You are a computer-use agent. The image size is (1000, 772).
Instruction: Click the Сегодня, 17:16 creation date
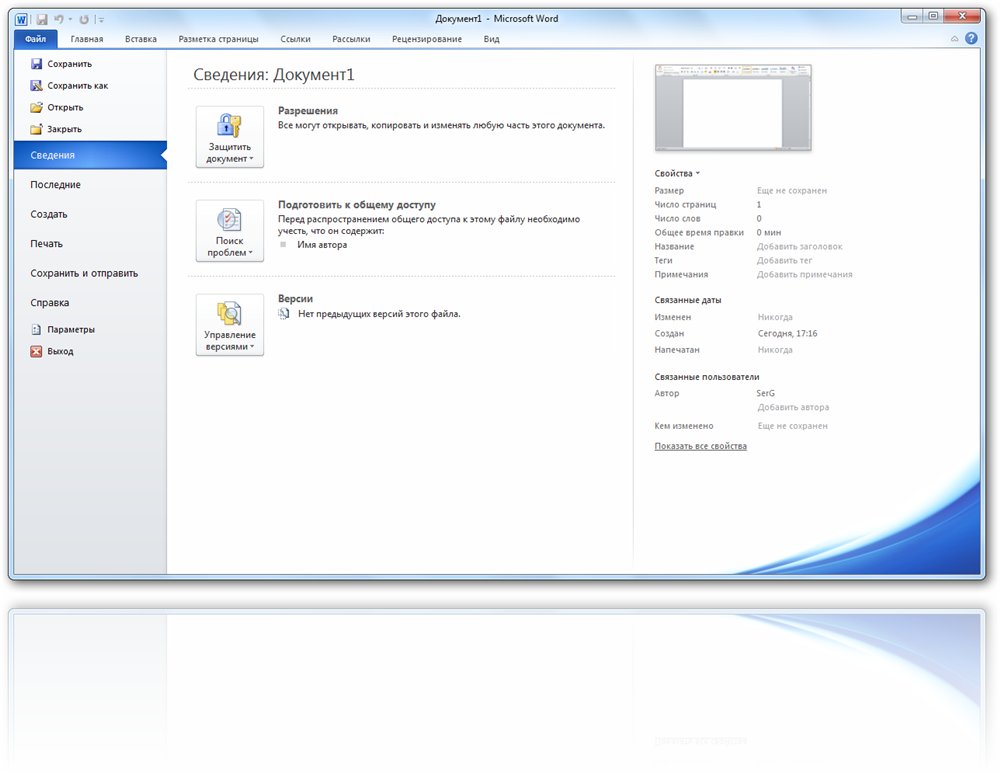788,334
